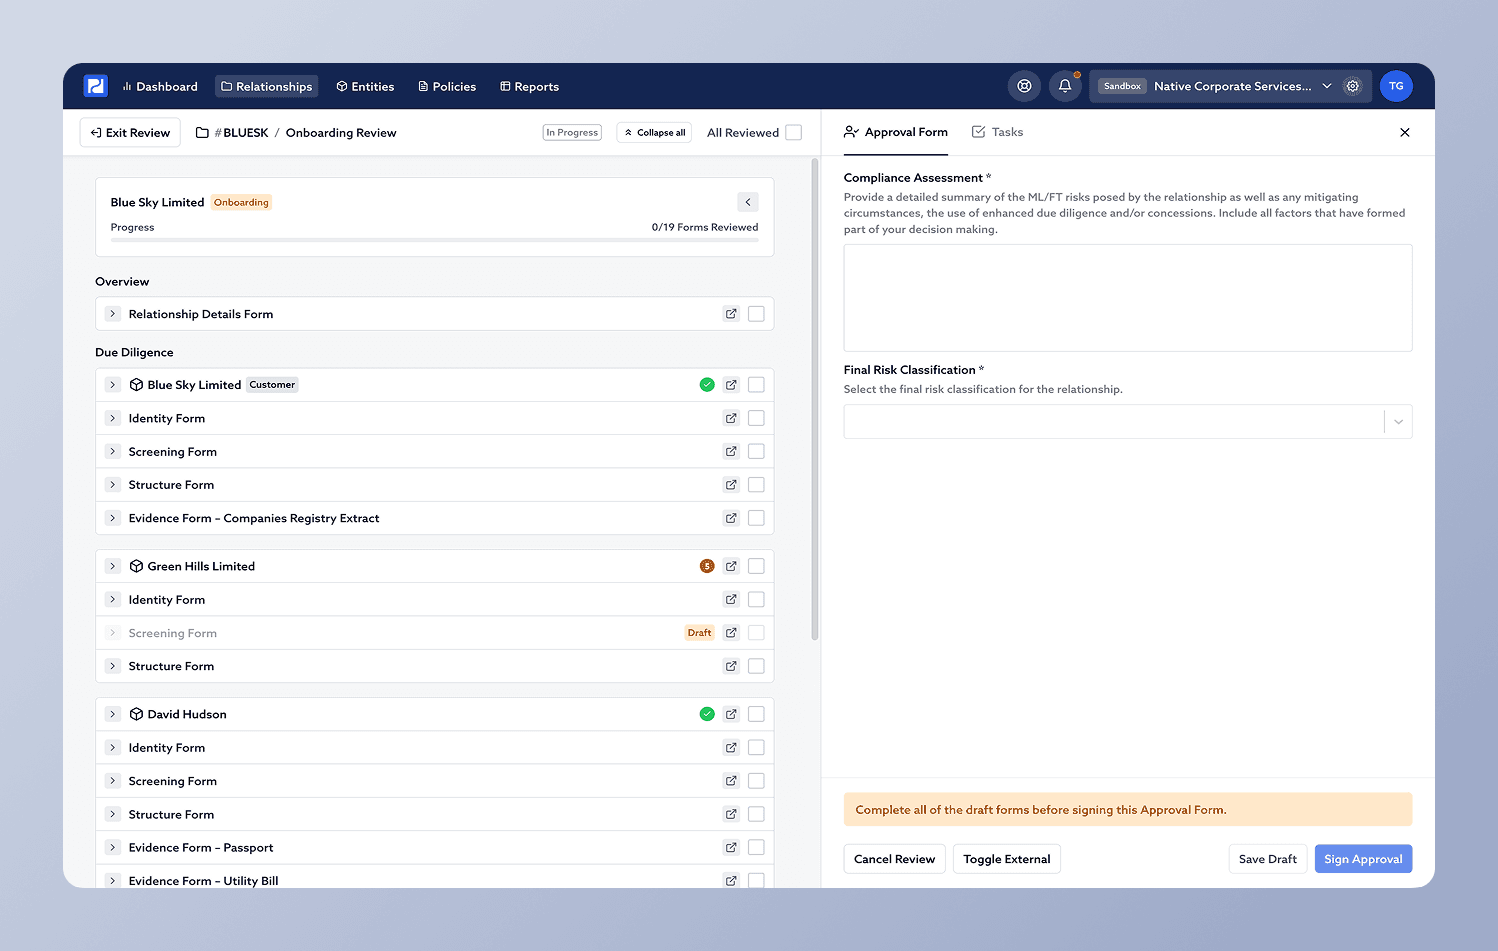Open the Green Hills Limited entity external link icon
The image size is (1498, 951).
pos(731,566)
